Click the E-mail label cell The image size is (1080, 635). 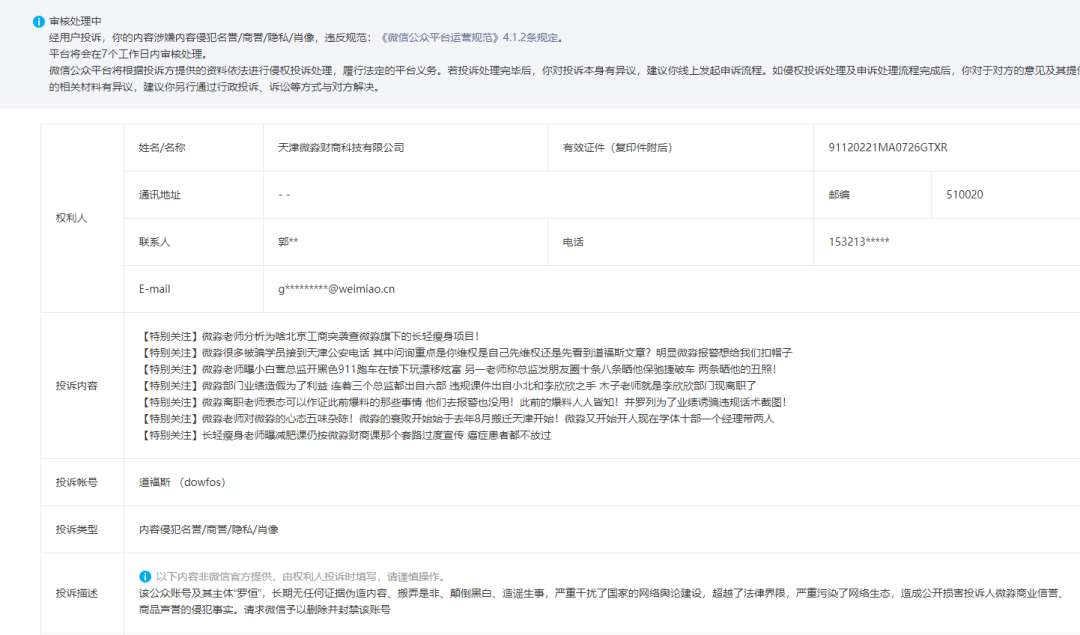[x=154, y=289]
